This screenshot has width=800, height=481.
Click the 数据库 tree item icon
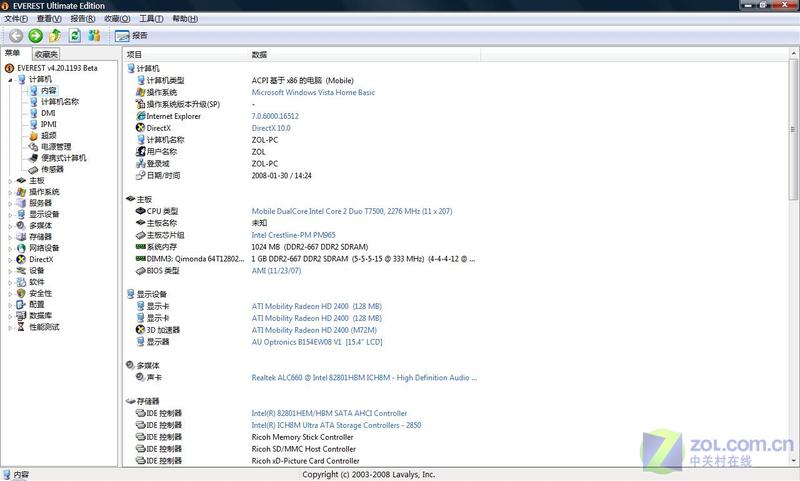pyautogui.click(x=21, y=315)
